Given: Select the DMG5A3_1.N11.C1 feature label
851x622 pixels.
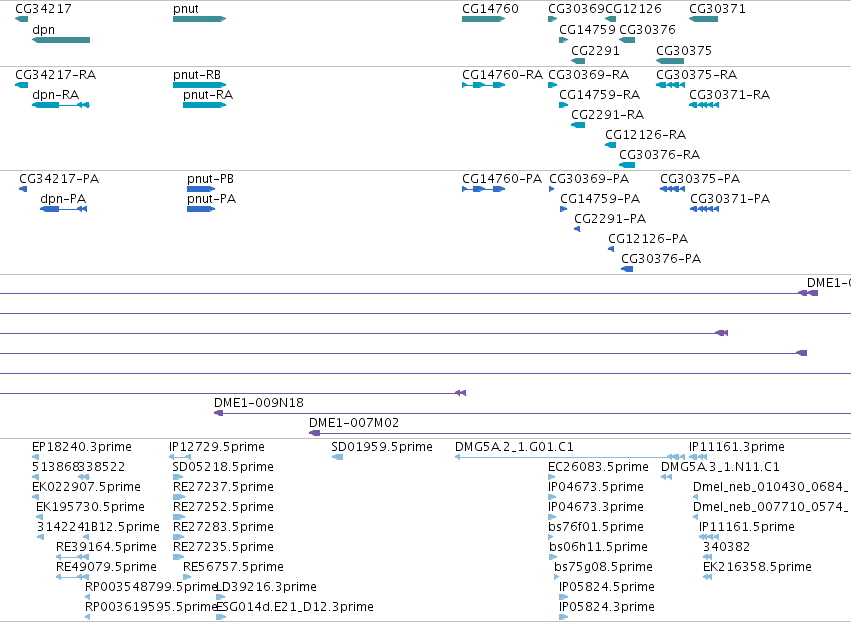Looking at the screenshot, I should coord(720,467).
